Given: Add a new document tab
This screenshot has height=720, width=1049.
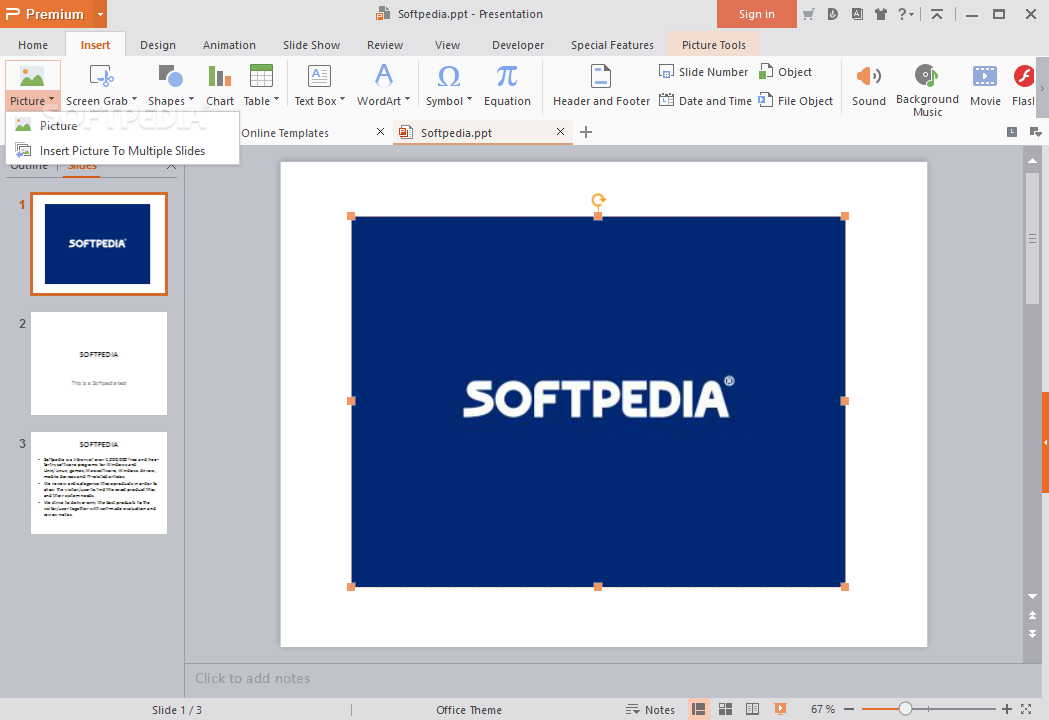Looking at the screenshot, I should pos(586,132).
